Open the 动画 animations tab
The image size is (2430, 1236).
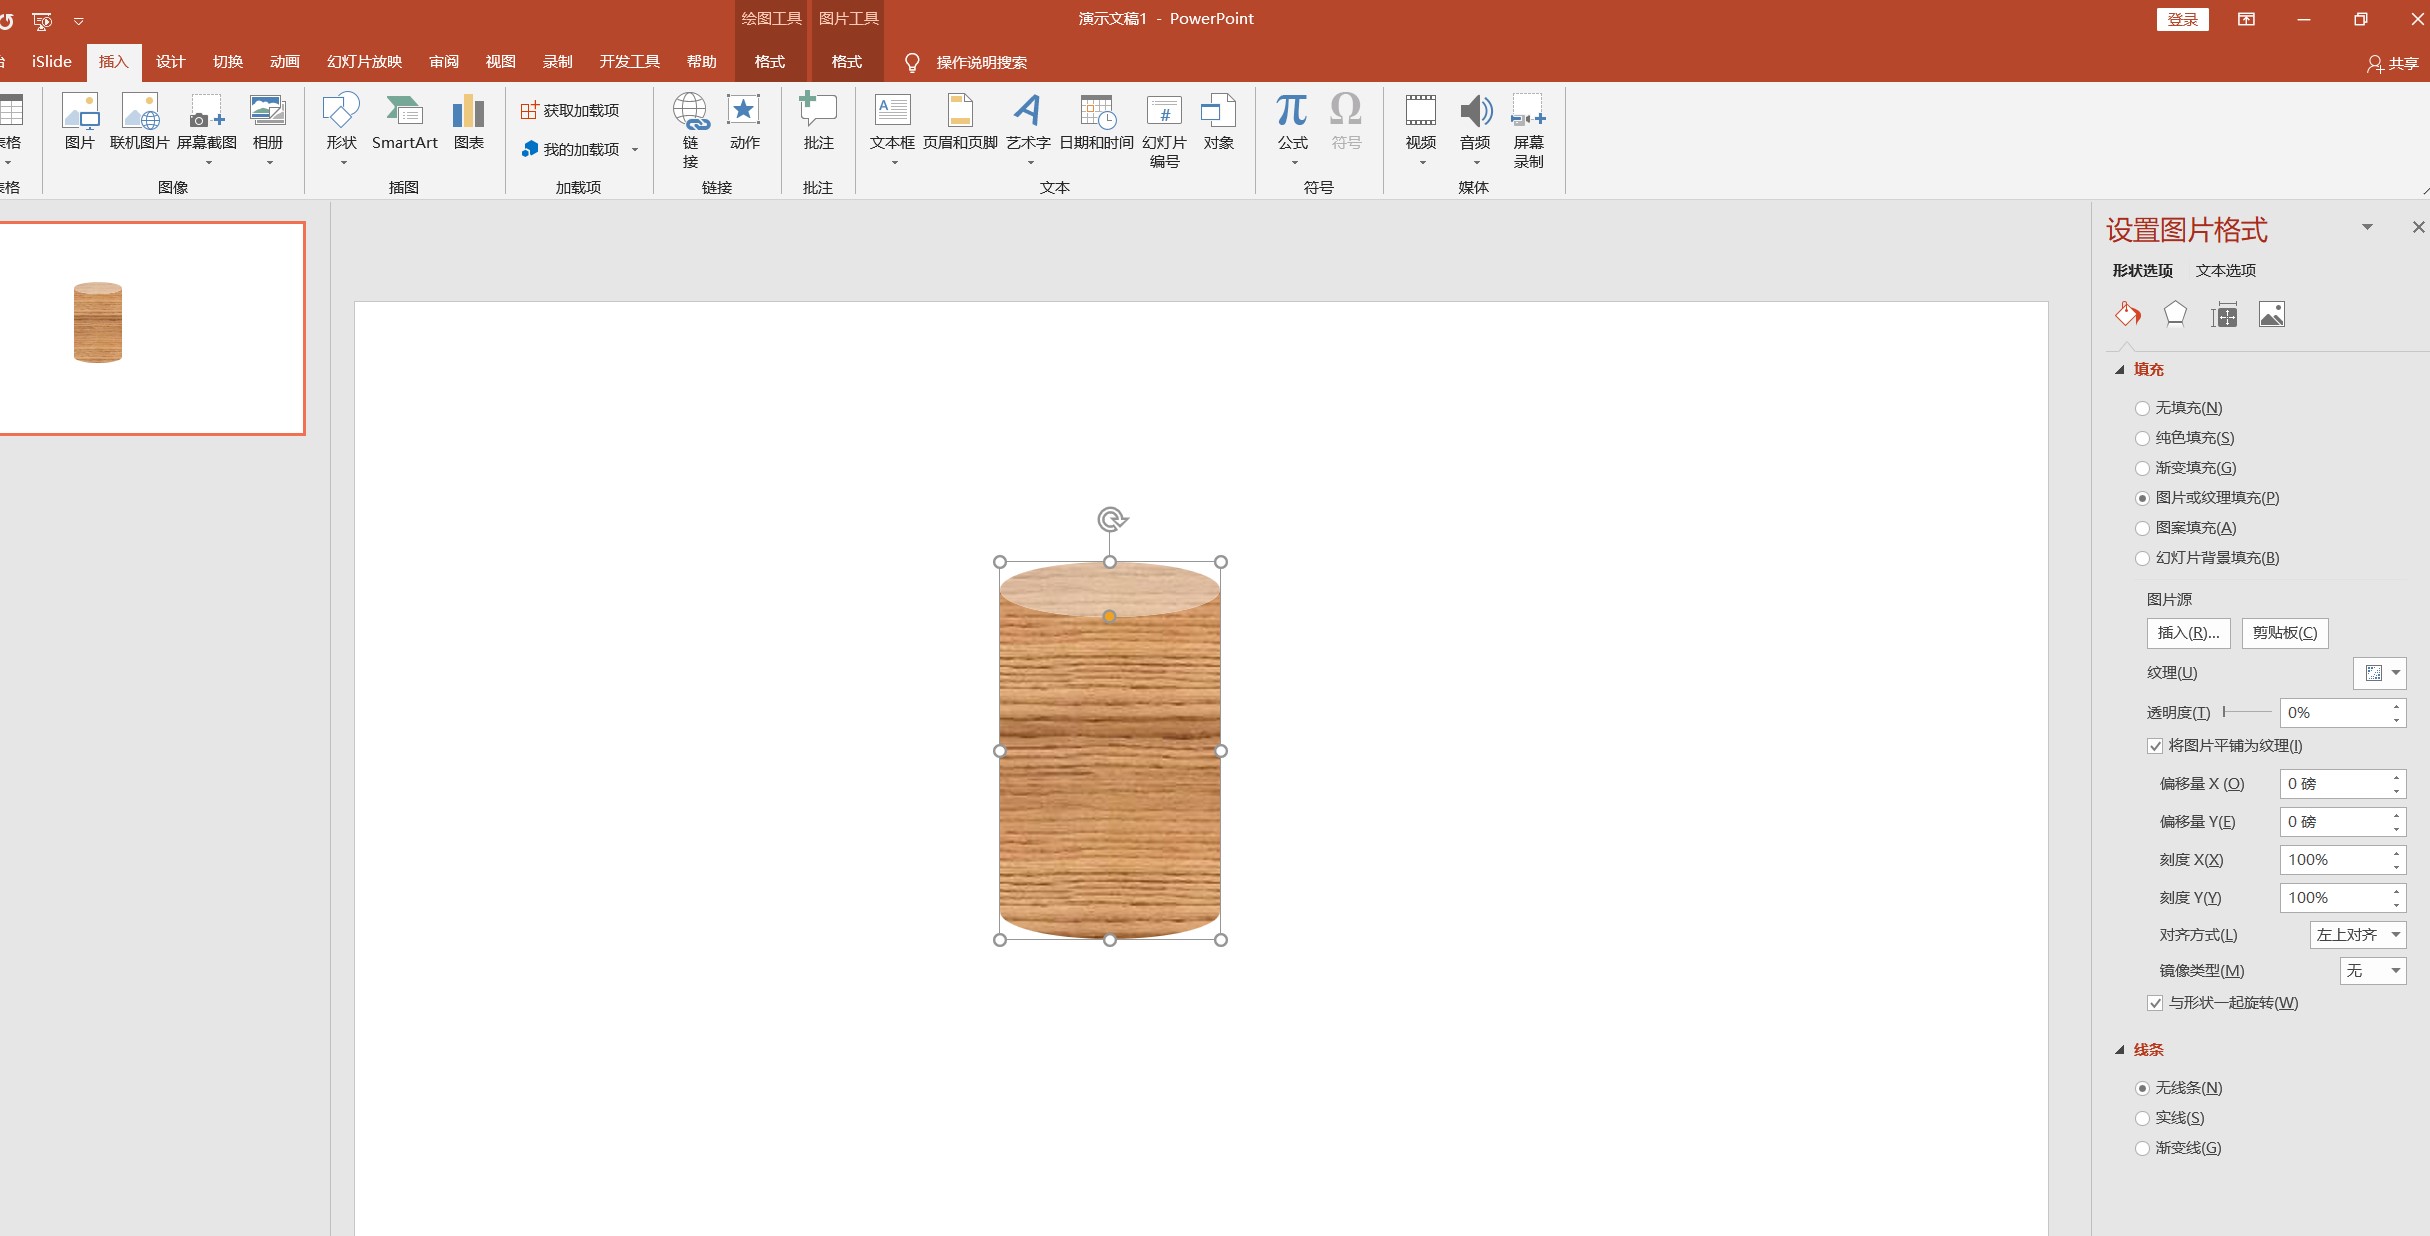click(x=284, y=62)
